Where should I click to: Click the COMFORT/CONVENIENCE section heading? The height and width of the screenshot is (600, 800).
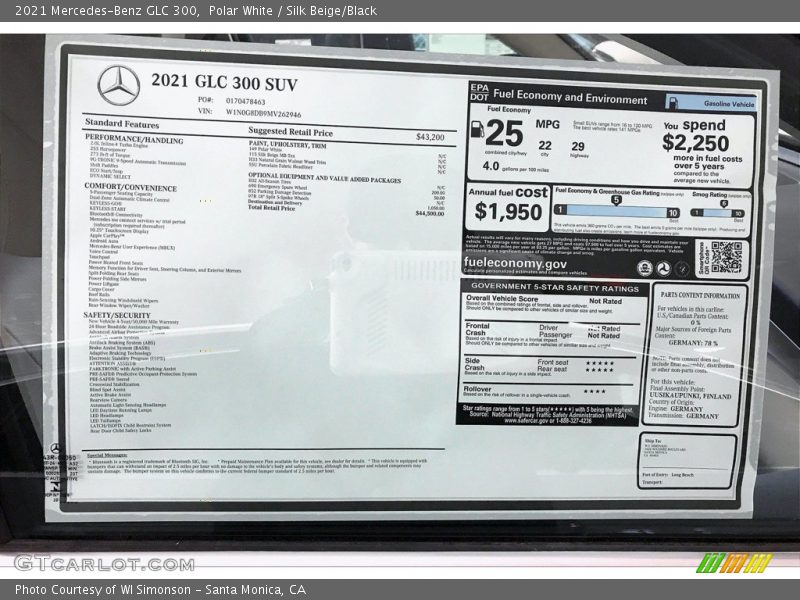[131, 187]
